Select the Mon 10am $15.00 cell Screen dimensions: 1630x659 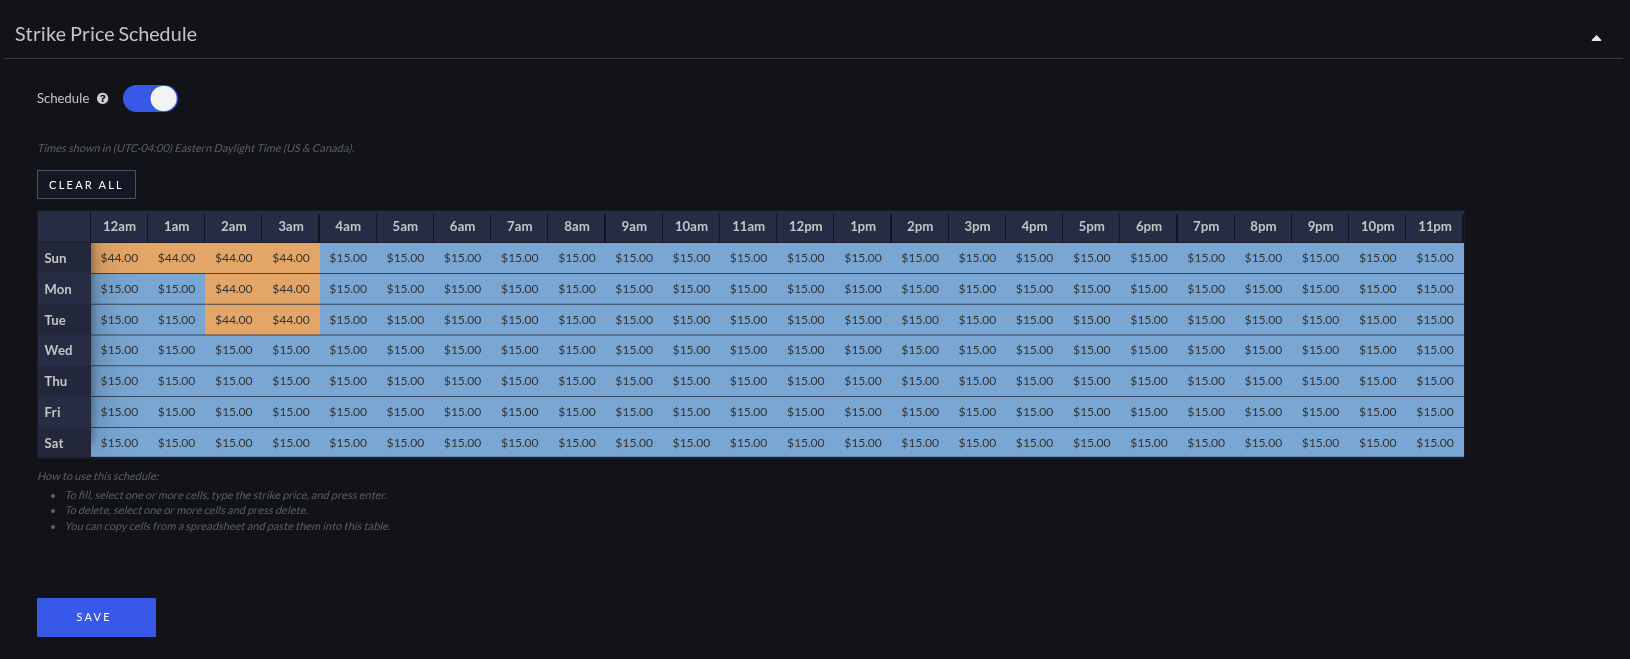691,289
